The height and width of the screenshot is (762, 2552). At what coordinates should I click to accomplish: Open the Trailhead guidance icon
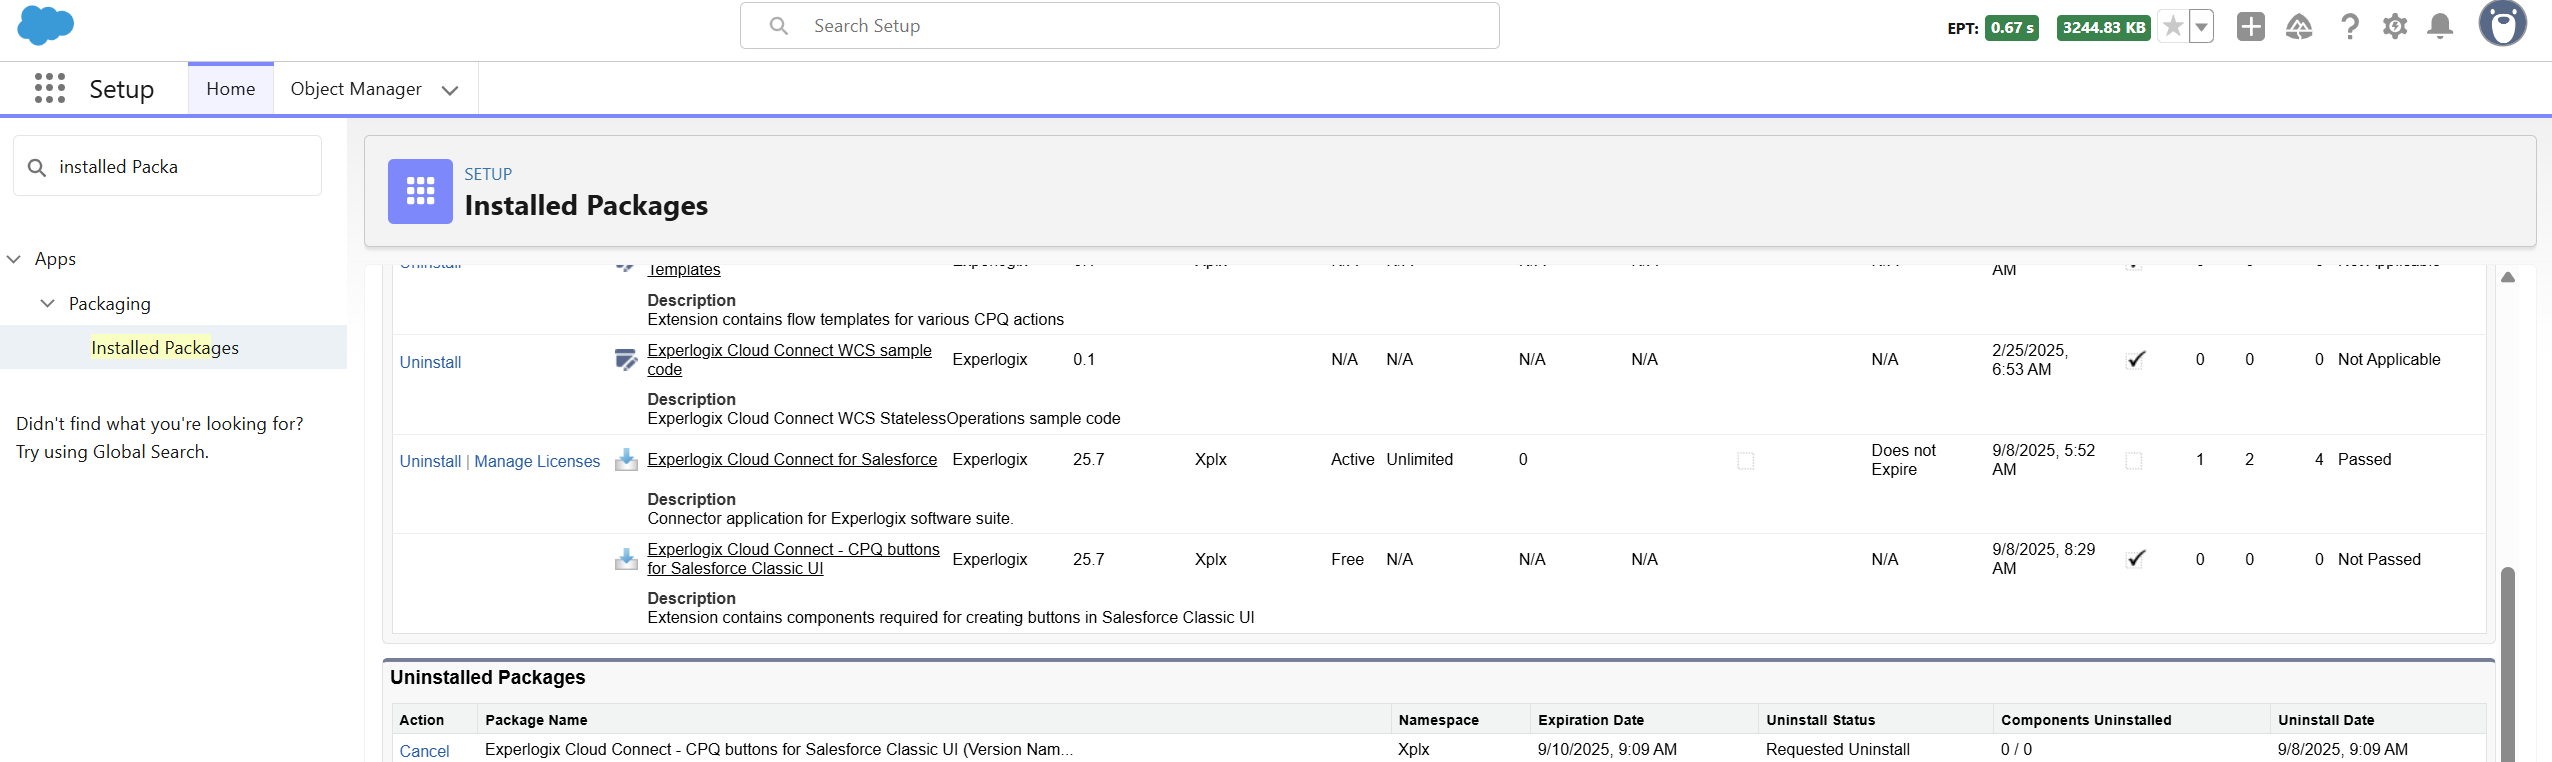pyautogui.click(x=2299, y=27)
